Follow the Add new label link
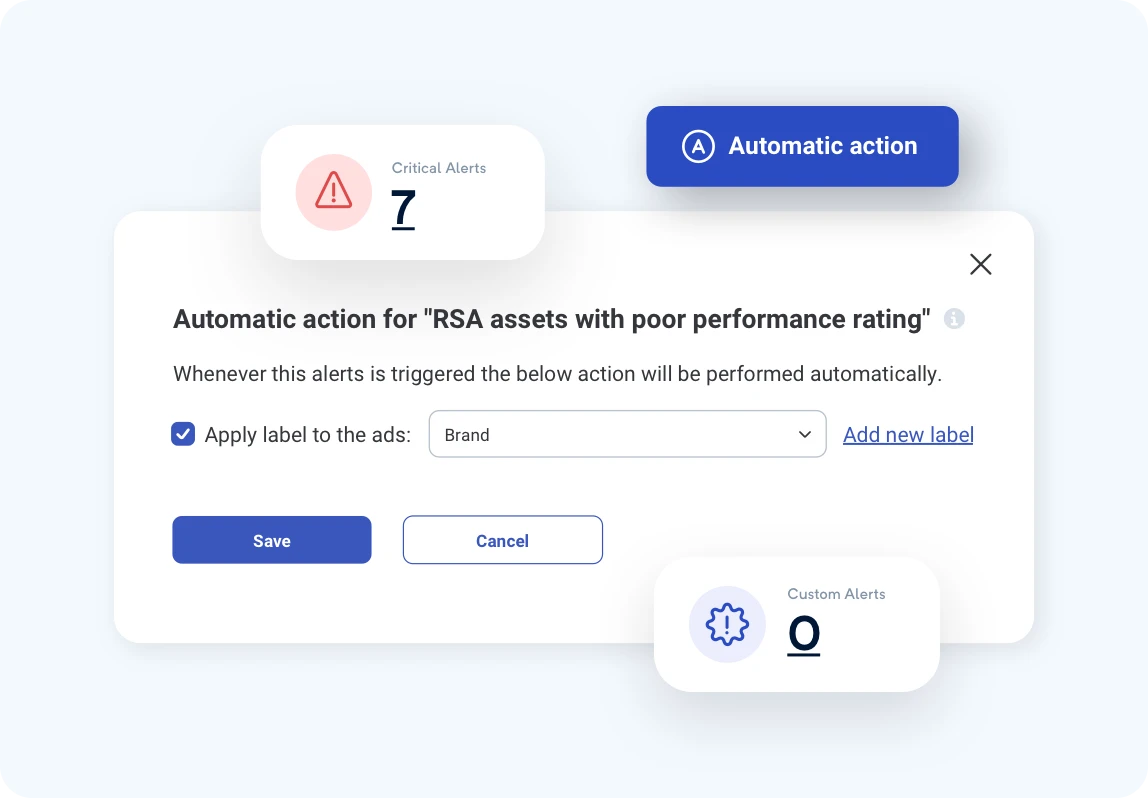1148x798 pixels. pos(908,435)
